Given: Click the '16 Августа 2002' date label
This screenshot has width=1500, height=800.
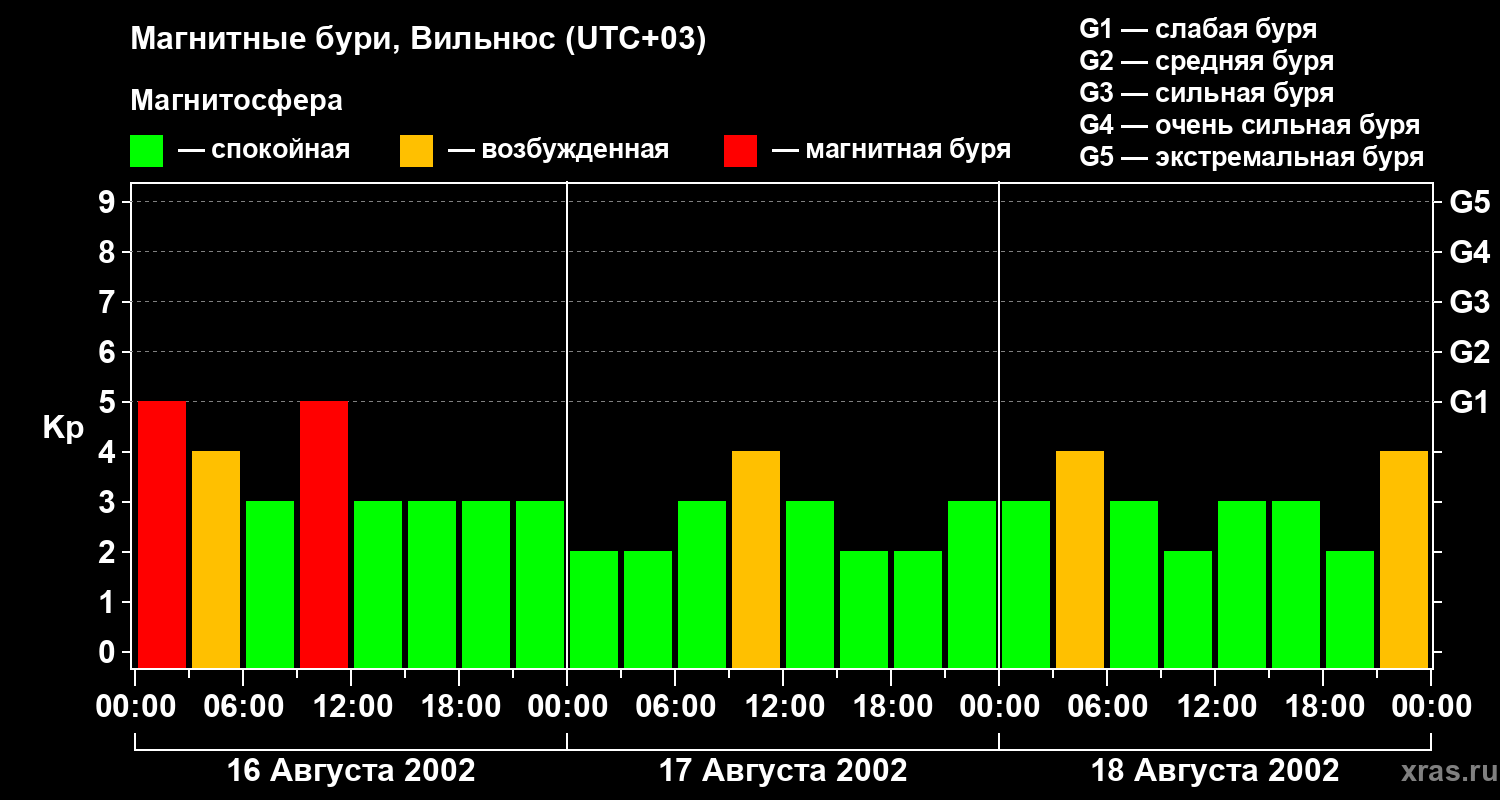Looking at the screenshot, I should [x=351, y=771].
